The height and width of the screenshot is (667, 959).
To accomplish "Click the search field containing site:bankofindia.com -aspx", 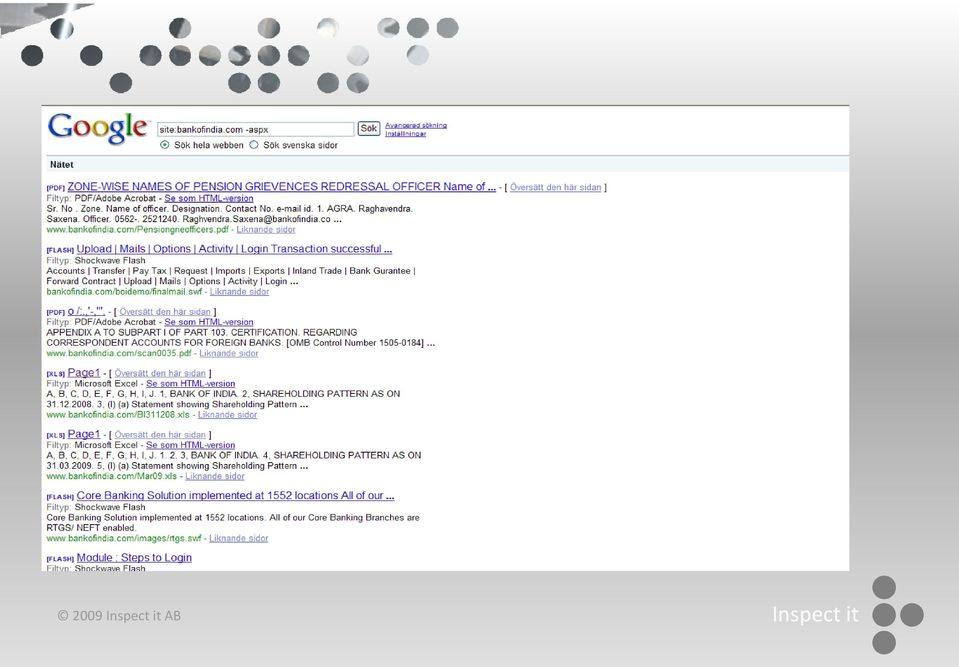I will coord(255,130).
